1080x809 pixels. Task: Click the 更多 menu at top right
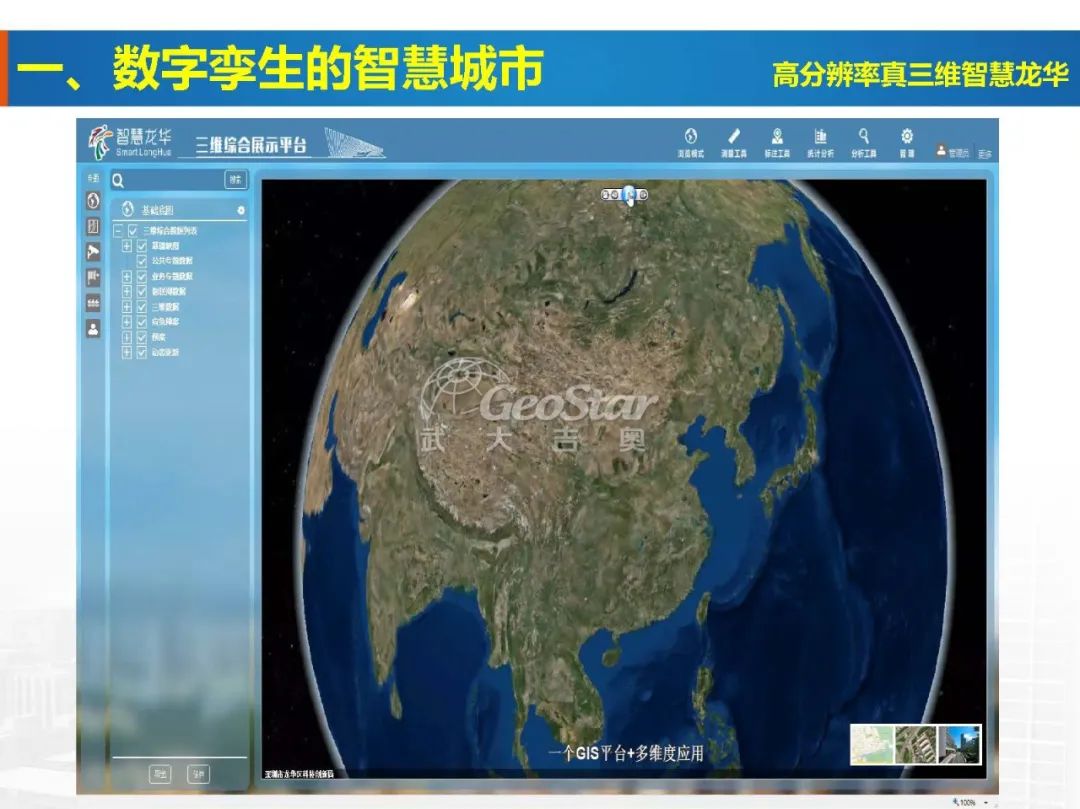pos(986,152)
